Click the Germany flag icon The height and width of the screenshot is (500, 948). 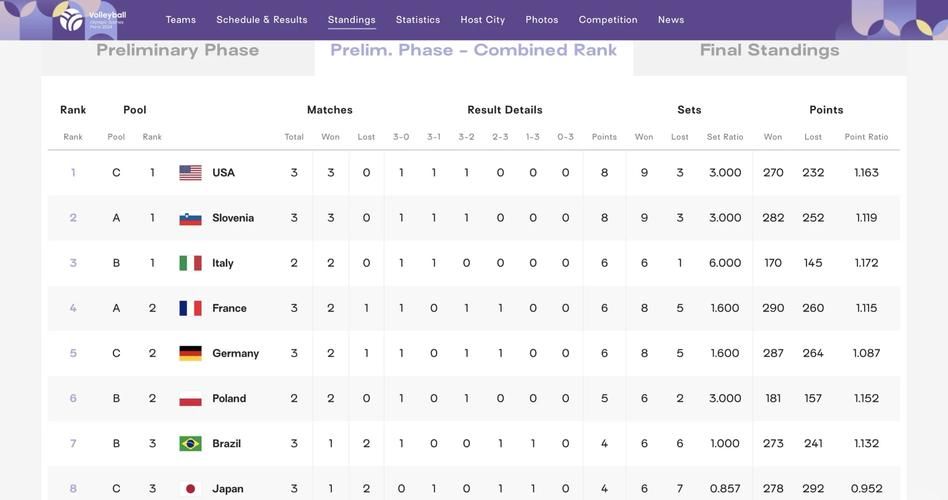click(190, 353)
